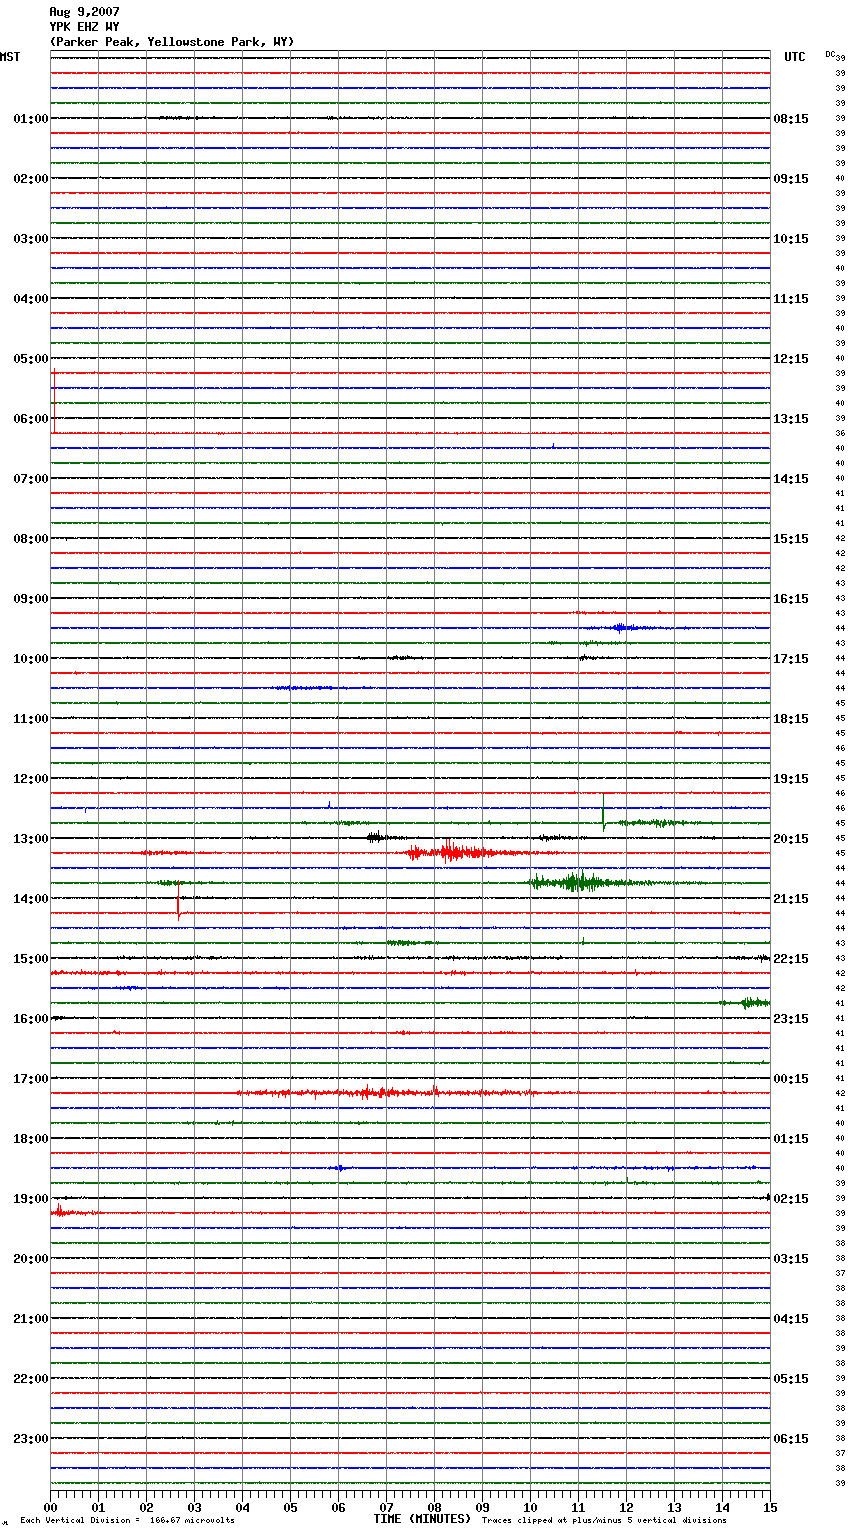Image resolution: width=850 pixels, height=1534 pixels.
Task: Click the 22:15 UTC time label
Action: coord(791,959)
